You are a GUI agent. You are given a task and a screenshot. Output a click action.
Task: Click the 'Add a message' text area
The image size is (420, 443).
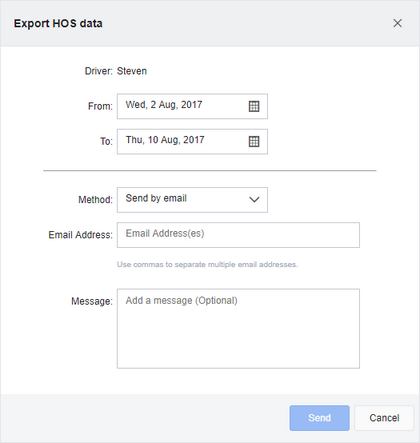click(x=238, y=329)
